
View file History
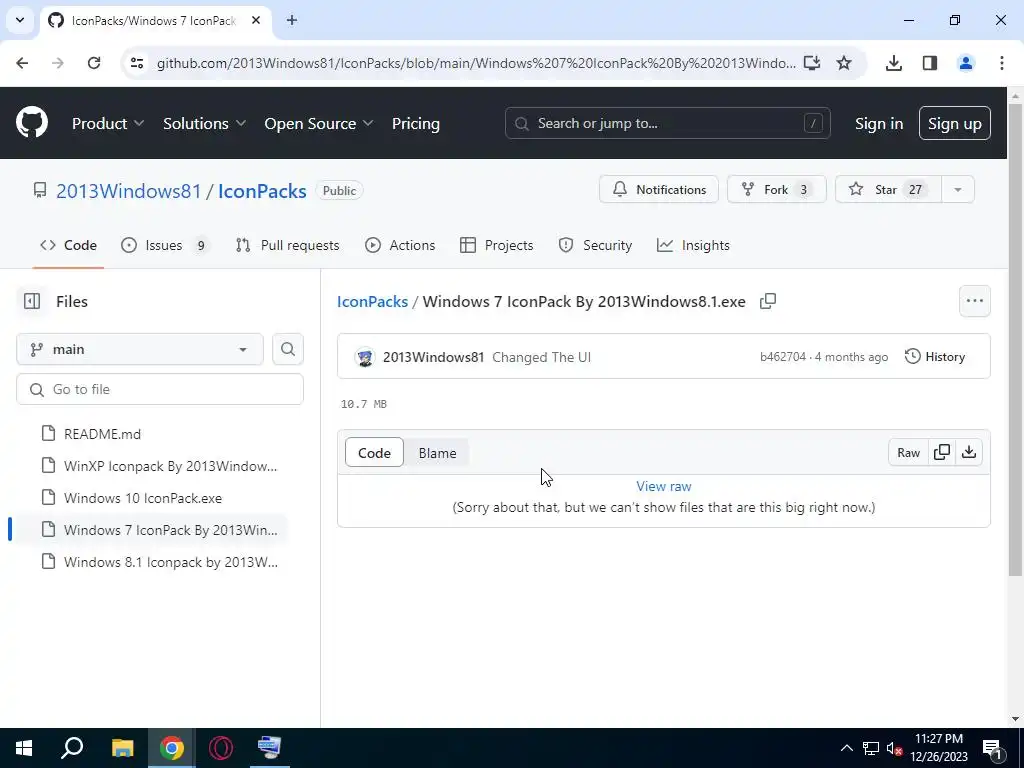tap(935, 357)
